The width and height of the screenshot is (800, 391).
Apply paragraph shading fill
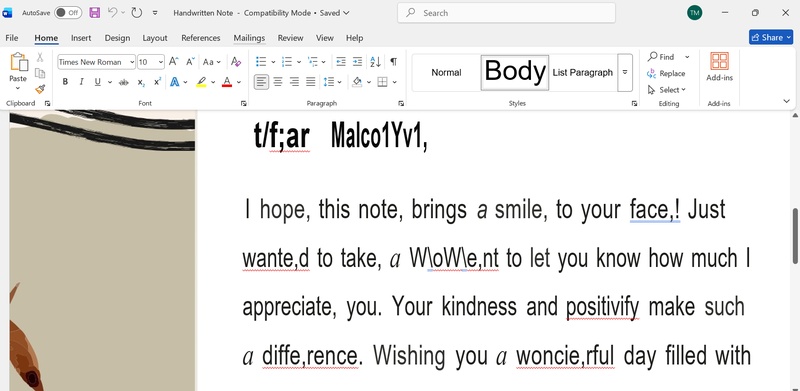357,82
